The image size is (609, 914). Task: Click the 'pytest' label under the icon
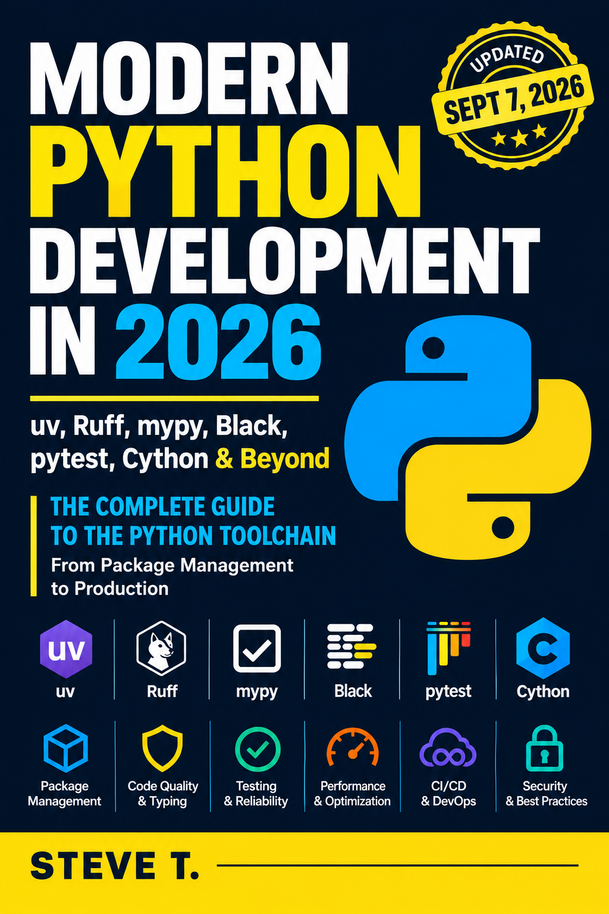click(448, 692)
